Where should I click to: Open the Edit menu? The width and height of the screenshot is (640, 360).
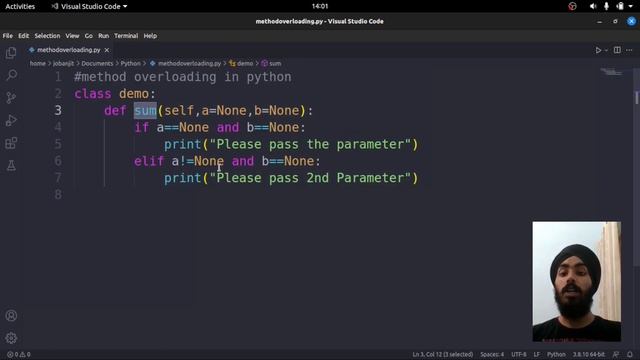click(24, 36)
